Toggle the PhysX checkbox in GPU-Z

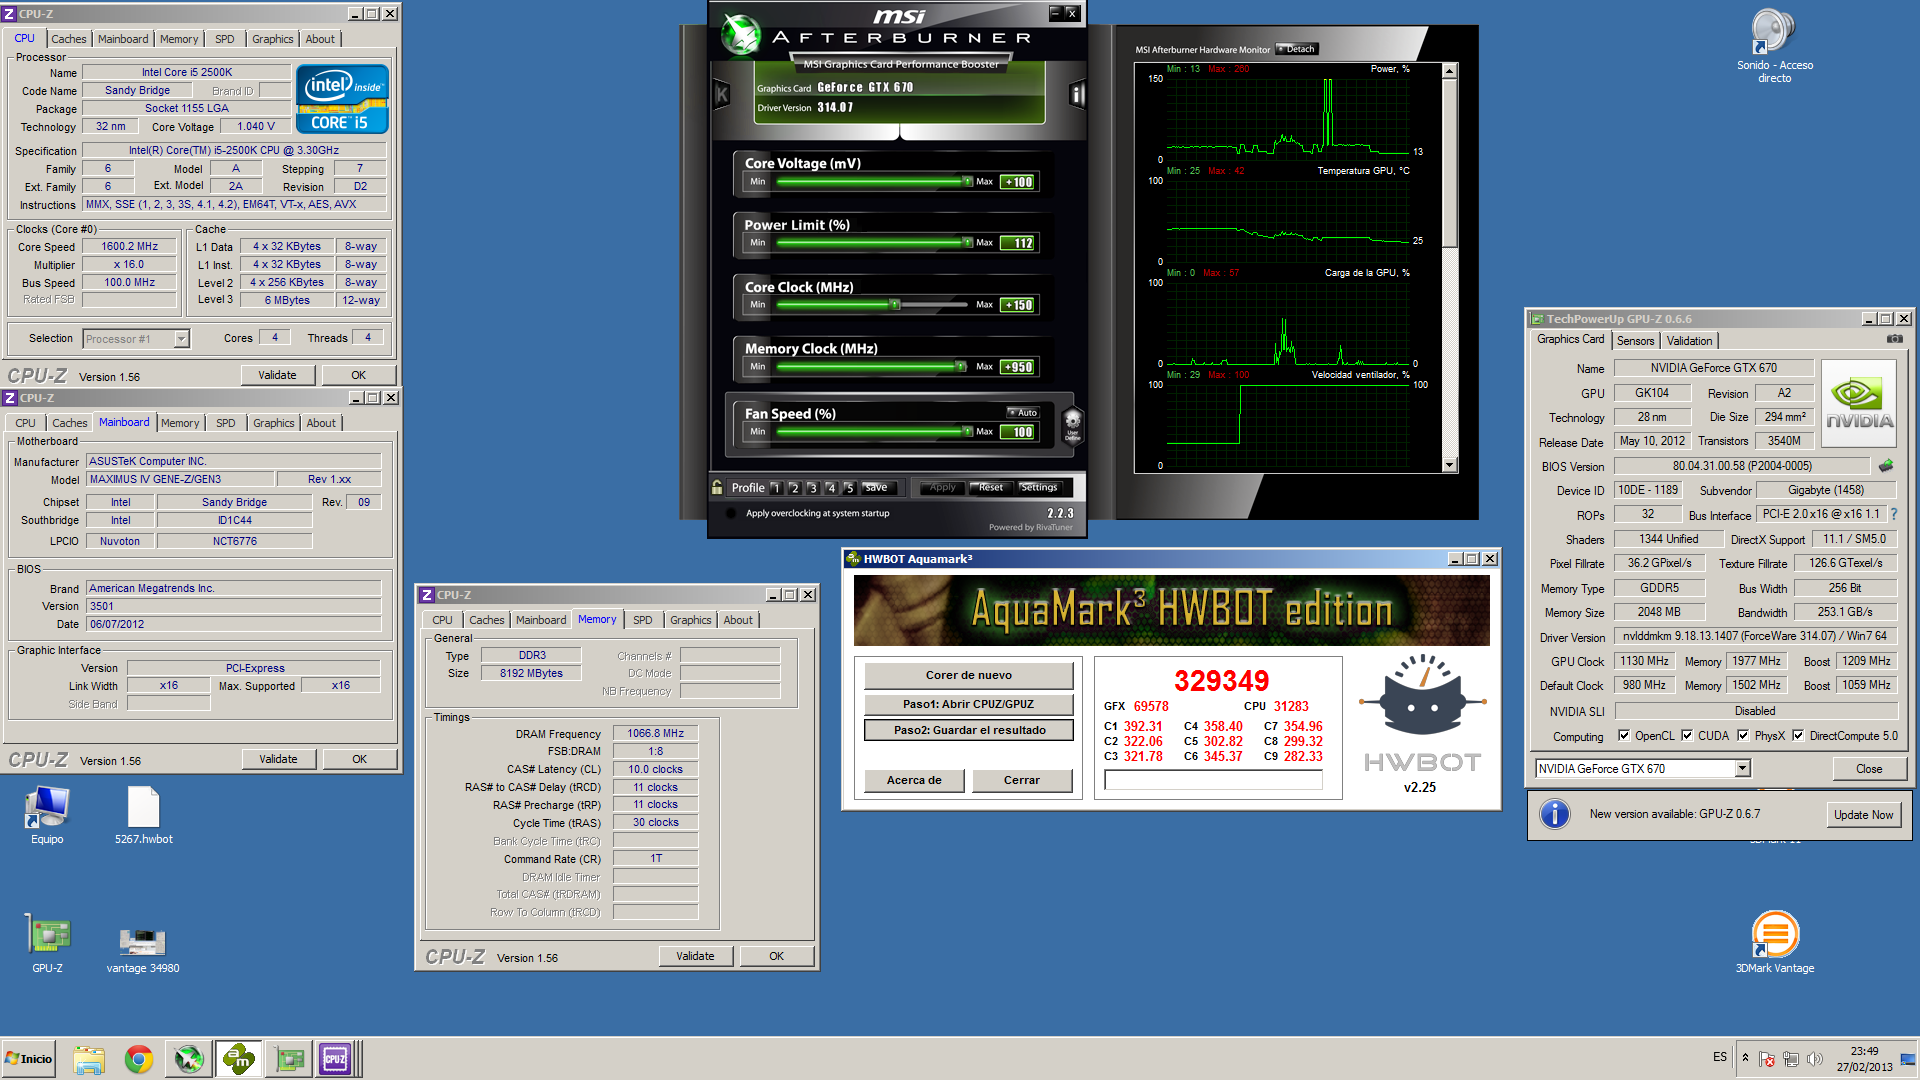coord(1743,736)
